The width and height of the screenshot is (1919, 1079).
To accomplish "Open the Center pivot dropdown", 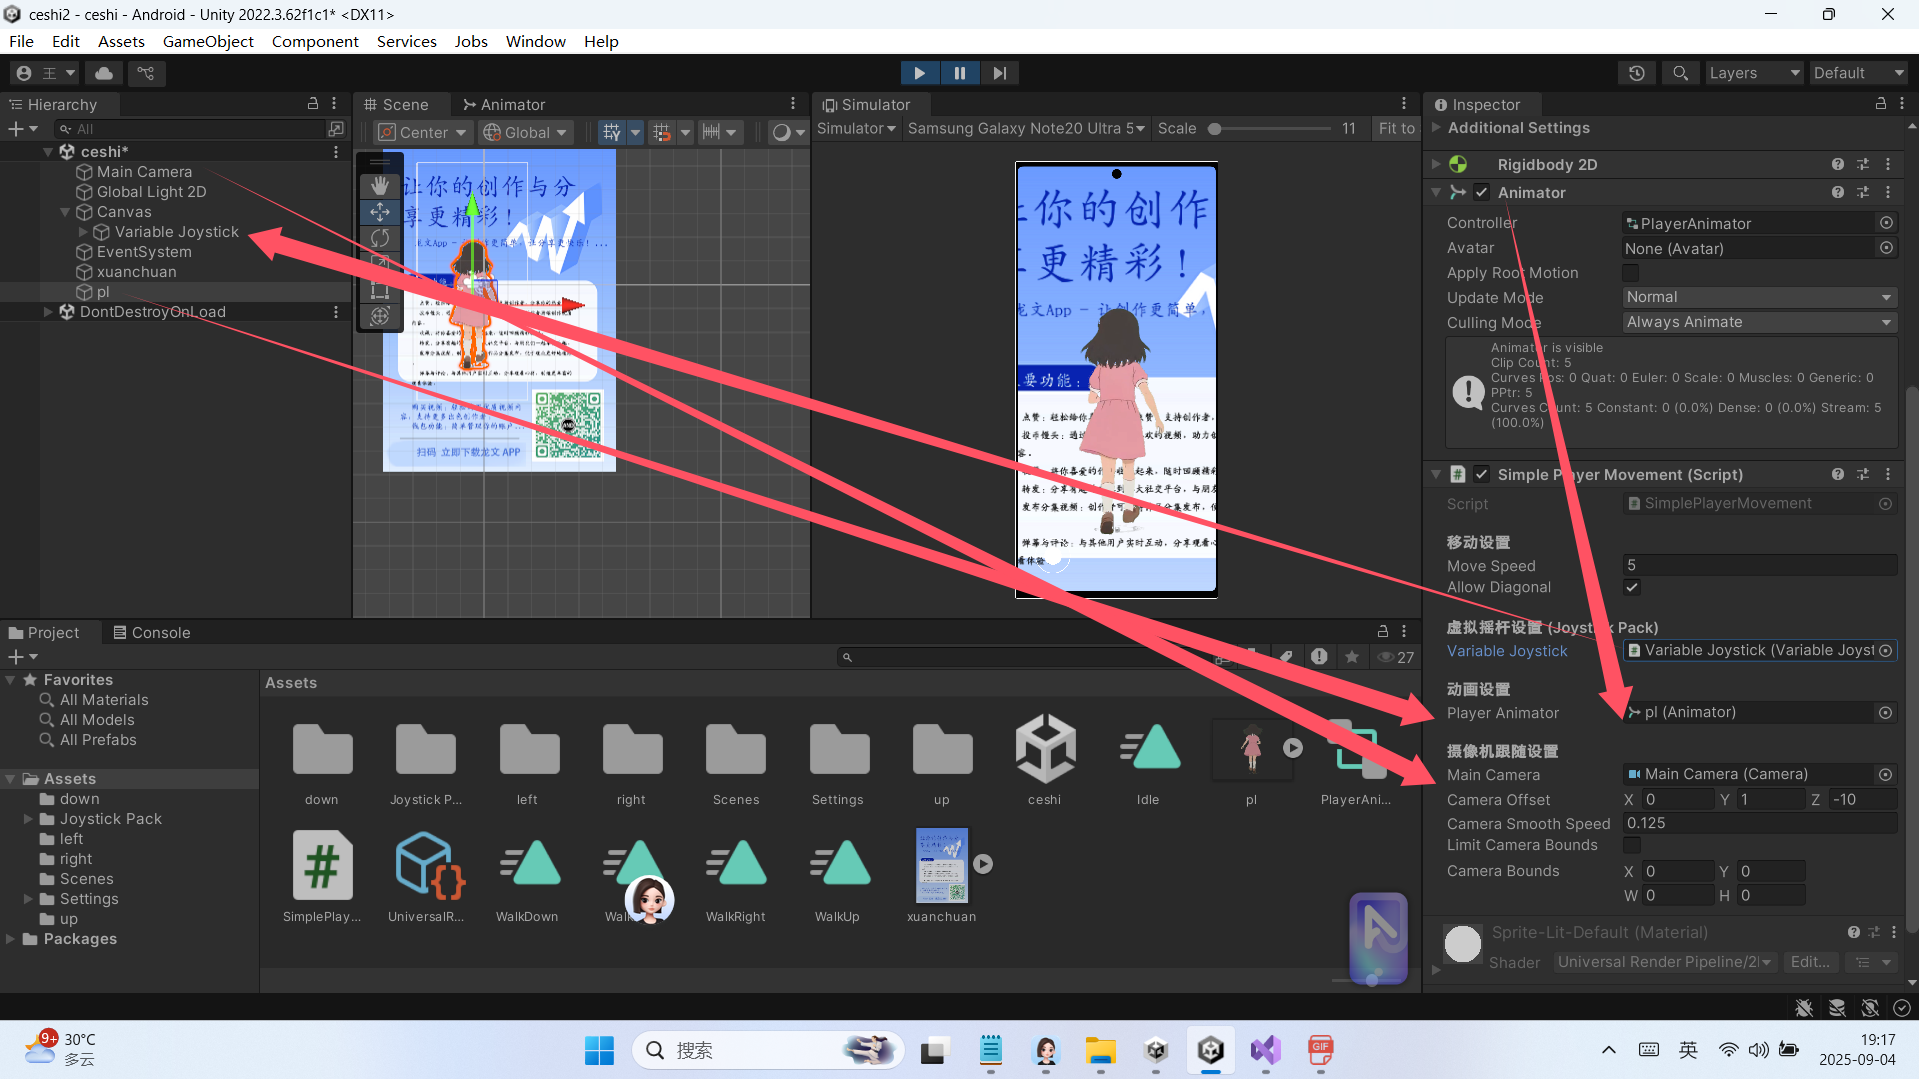I will tap(421, 132).
